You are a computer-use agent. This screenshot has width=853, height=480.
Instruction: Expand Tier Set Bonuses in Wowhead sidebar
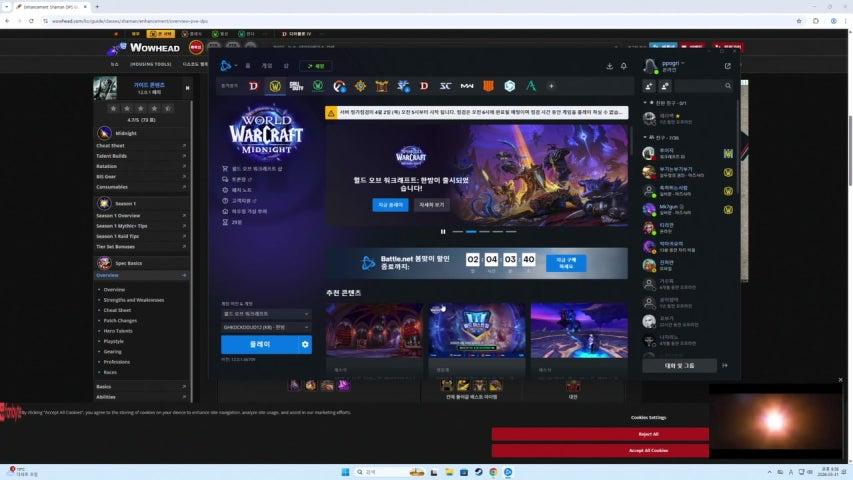(184, 247)
